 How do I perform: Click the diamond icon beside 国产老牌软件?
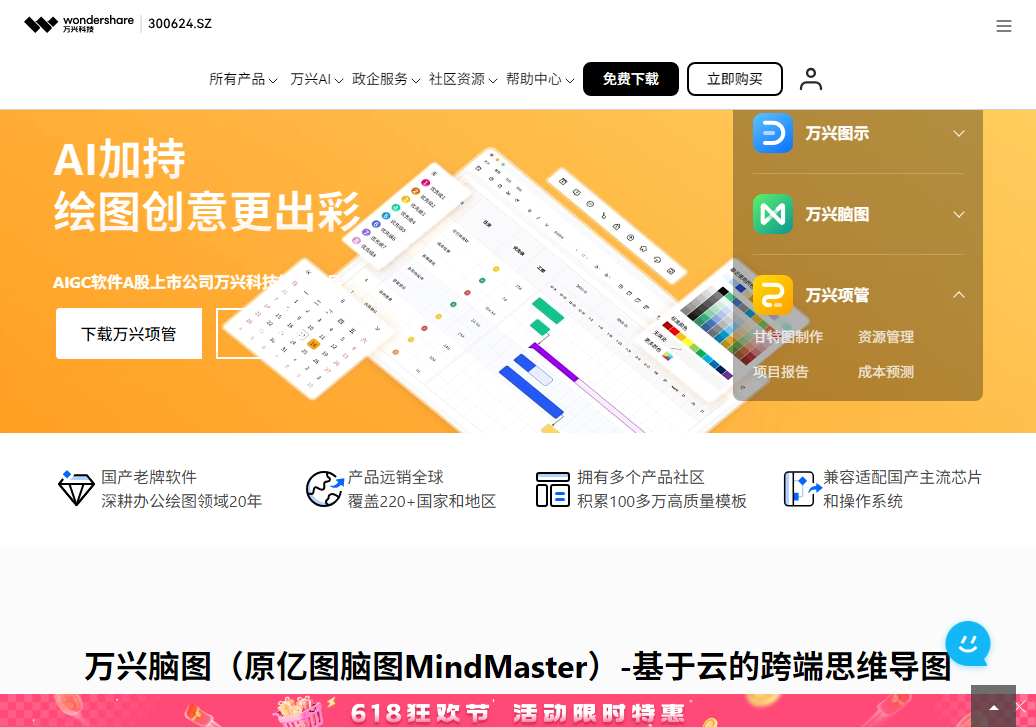76,488
